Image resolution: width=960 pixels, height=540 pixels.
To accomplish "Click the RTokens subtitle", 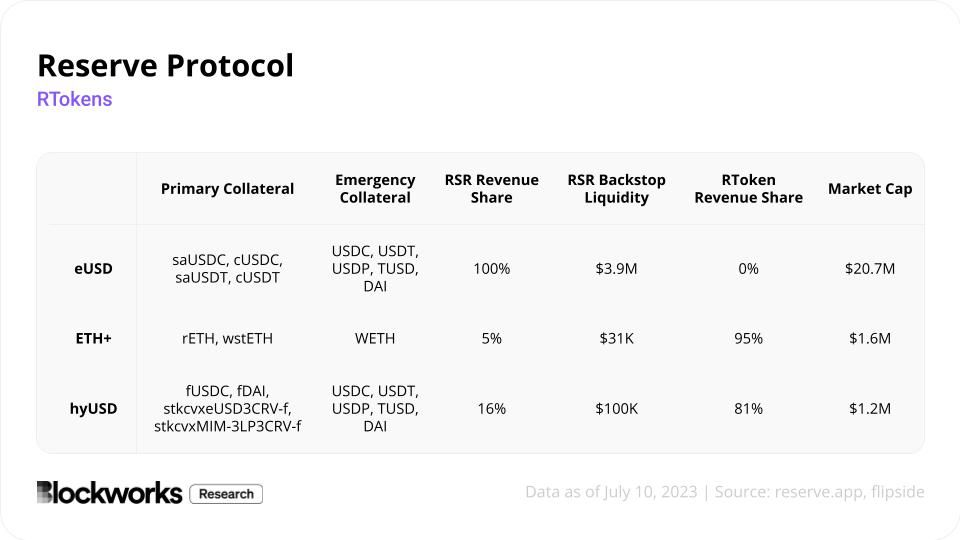I will tap(74, 99).
